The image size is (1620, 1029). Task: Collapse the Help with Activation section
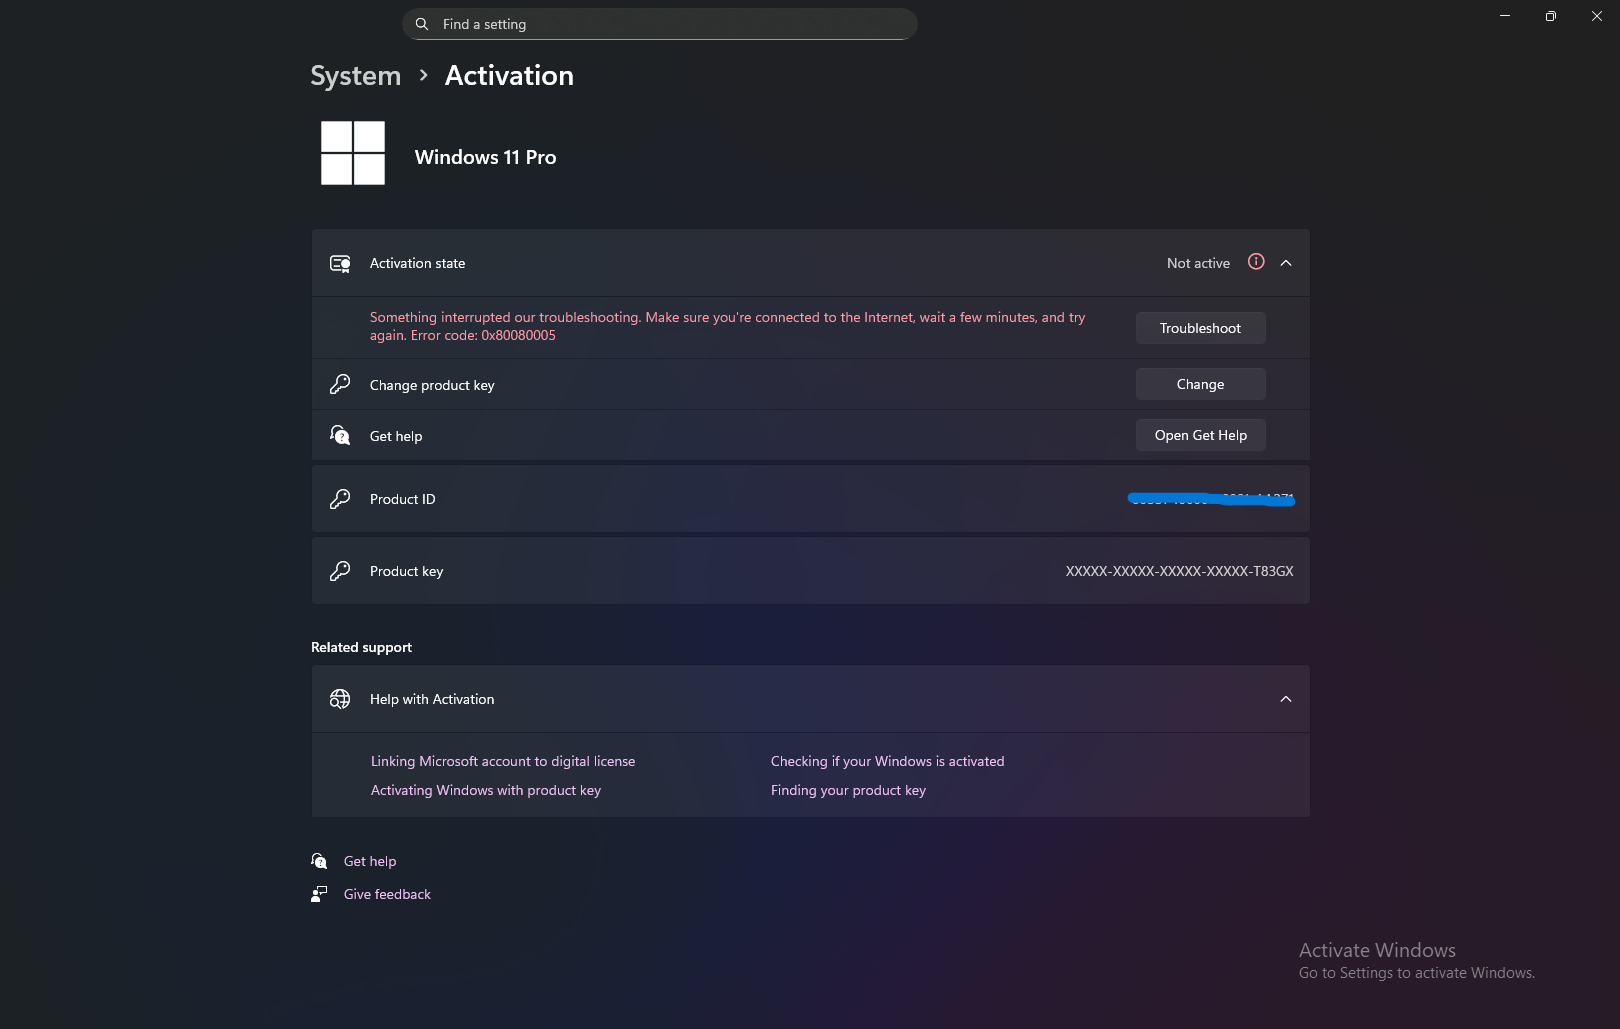pos(1286,699)
